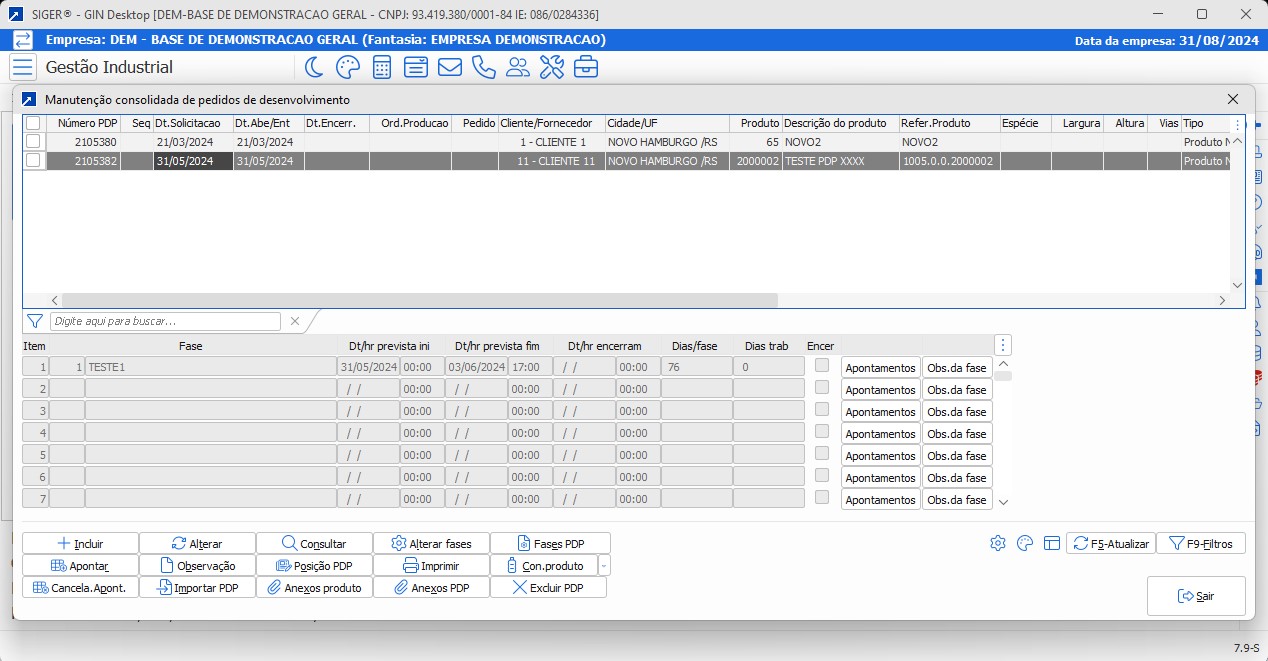Toggle the Encer checkbox on item 1
Viewport: 1268px width, 661px height.
(x=820, y=367)
